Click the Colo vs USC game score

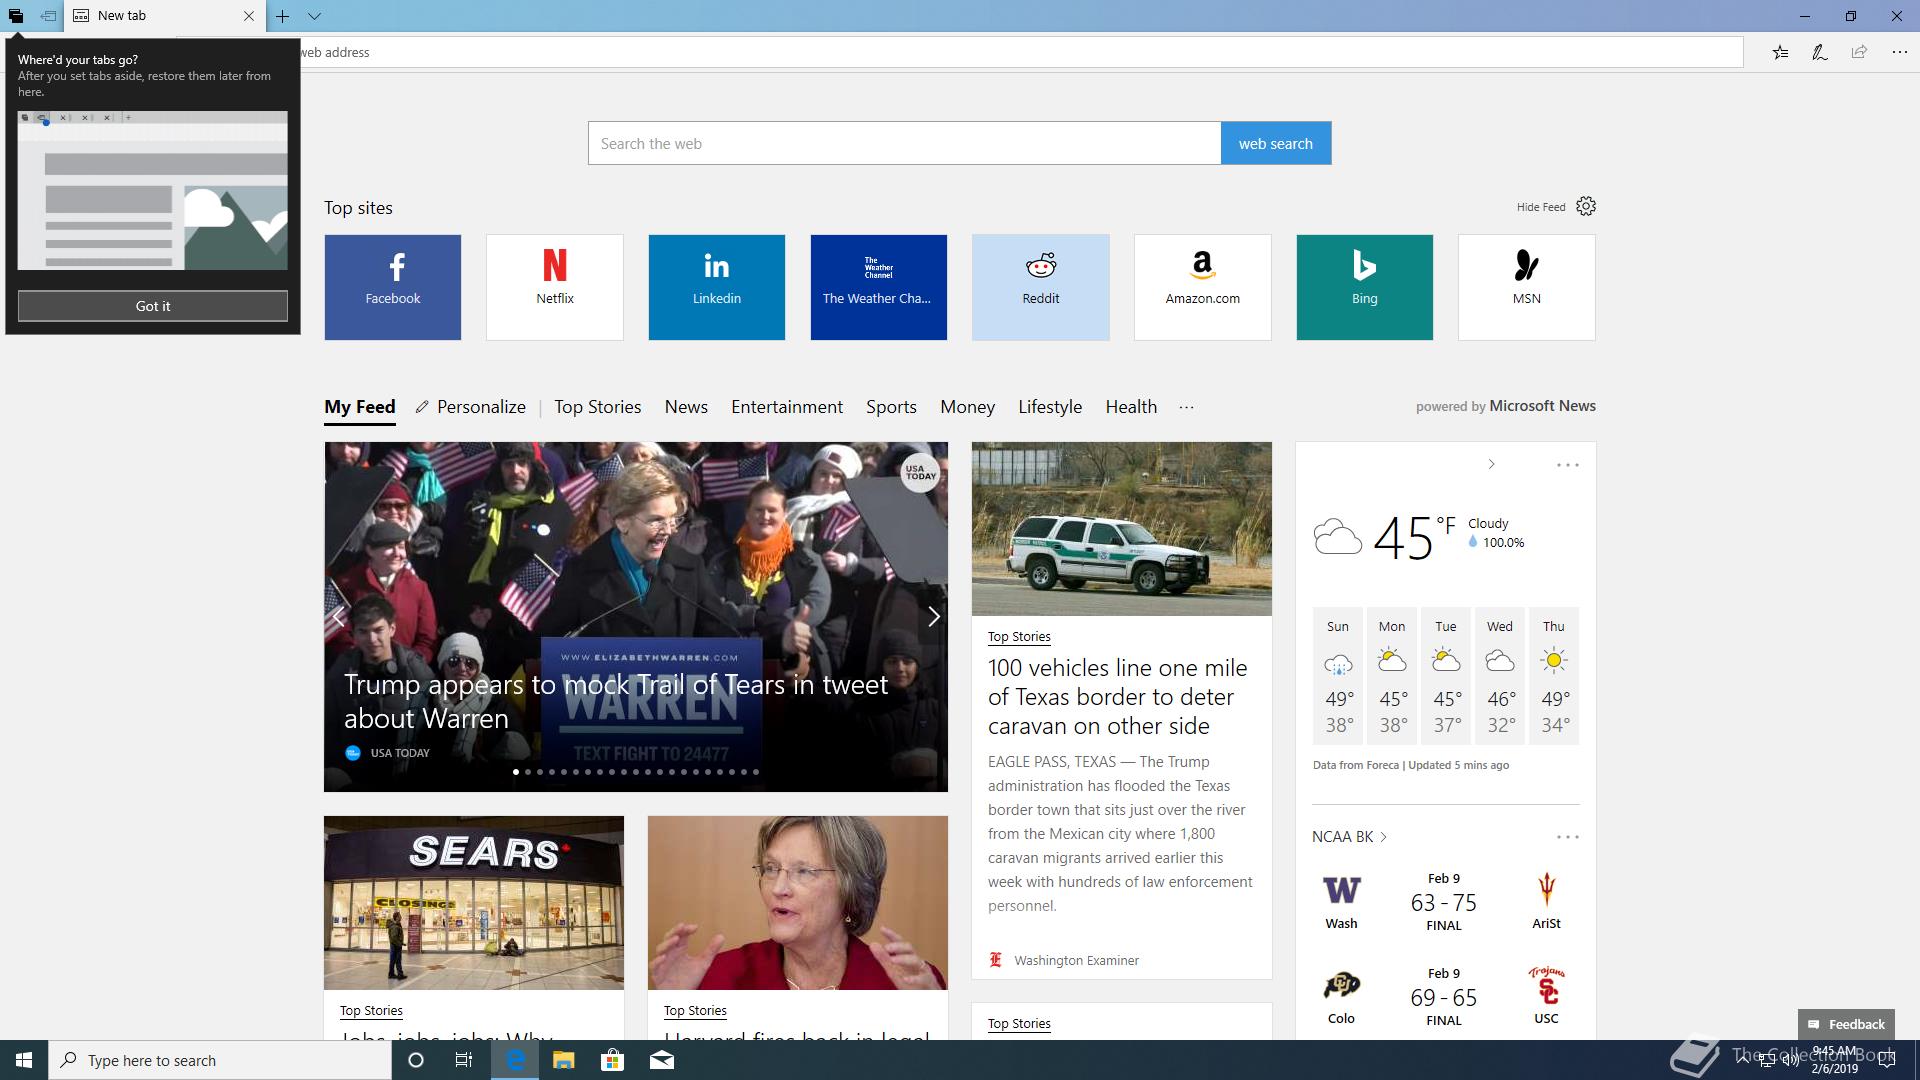point(1443,998)
